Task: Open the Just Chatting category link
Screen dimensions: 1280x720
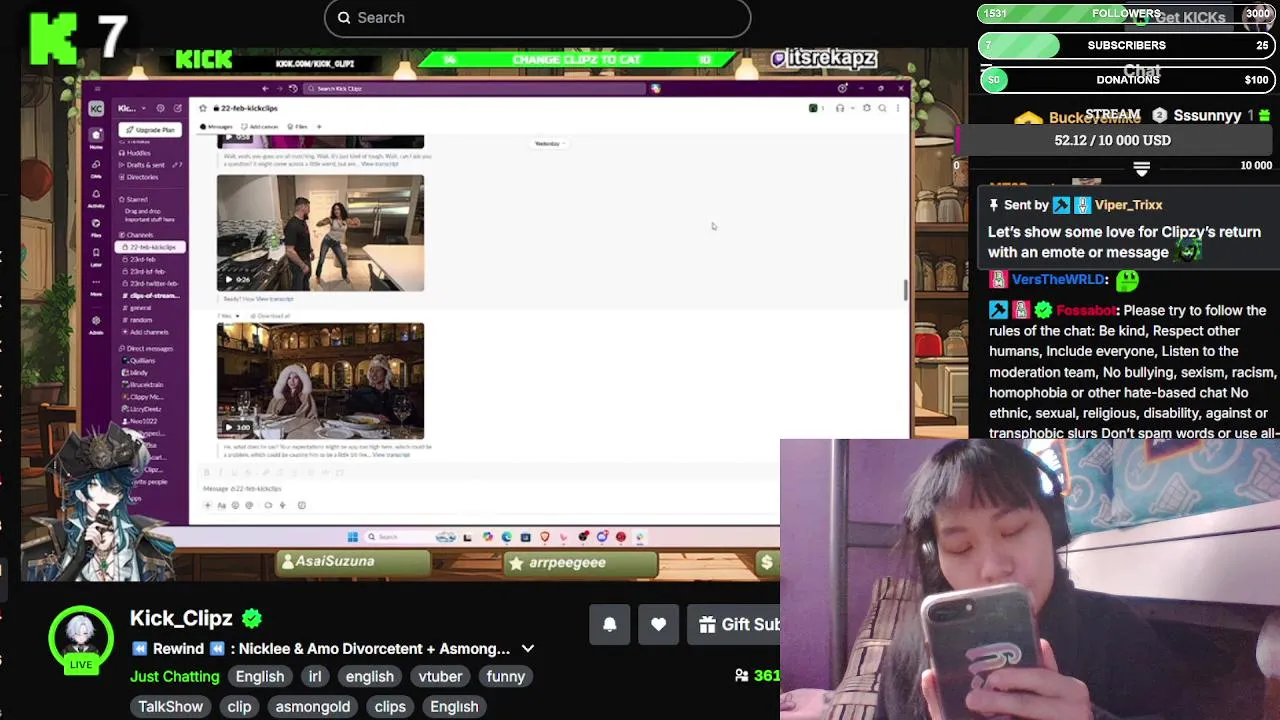Action: click(x=174, y=677)
